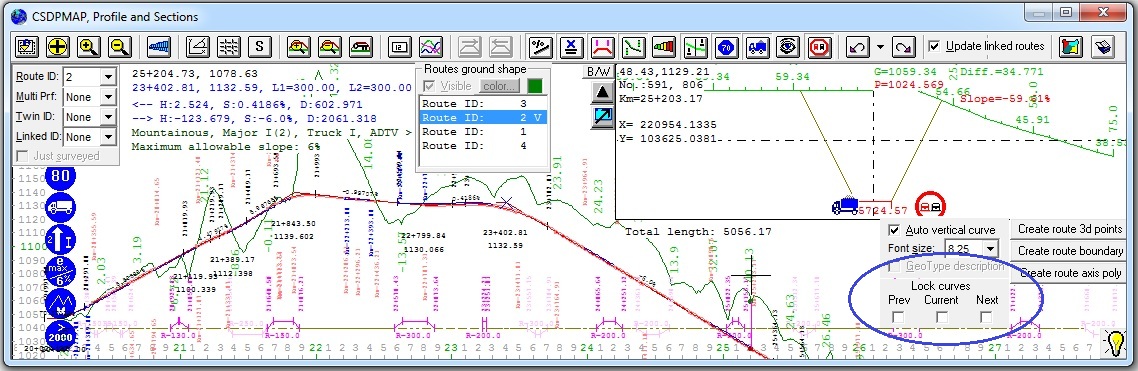Click the 'S' toolbar button
Viewport: 1138px width, 371px height.
pos(260,46)
